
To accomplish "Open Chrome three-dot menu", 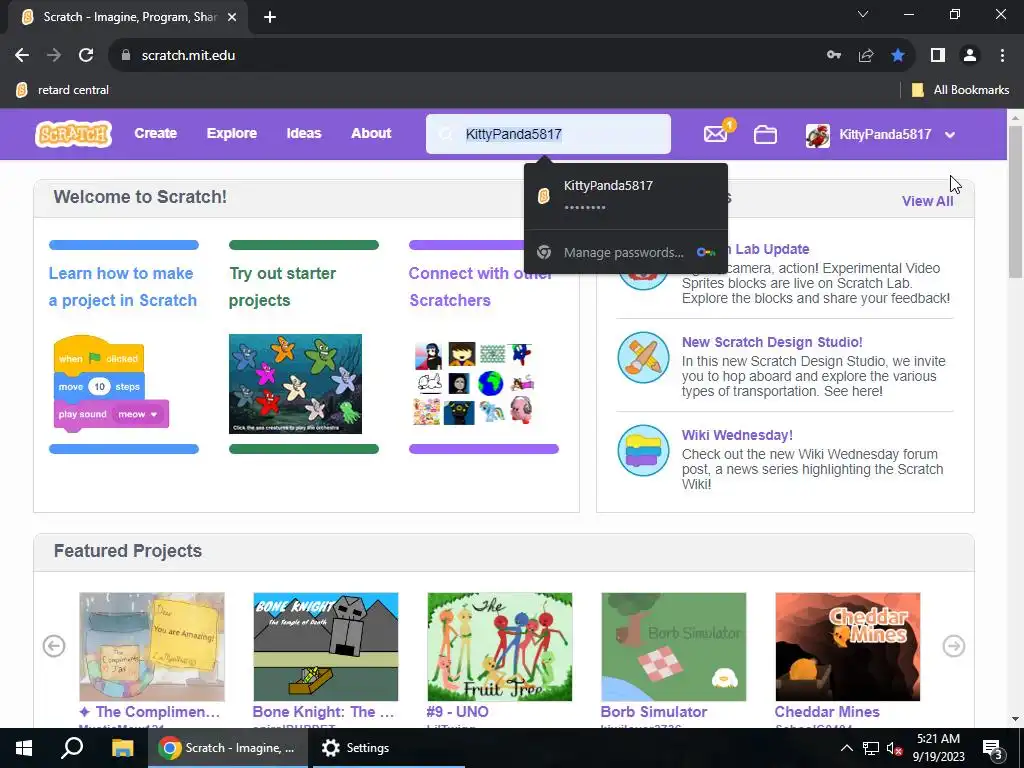I will [x=1002, y=56].
